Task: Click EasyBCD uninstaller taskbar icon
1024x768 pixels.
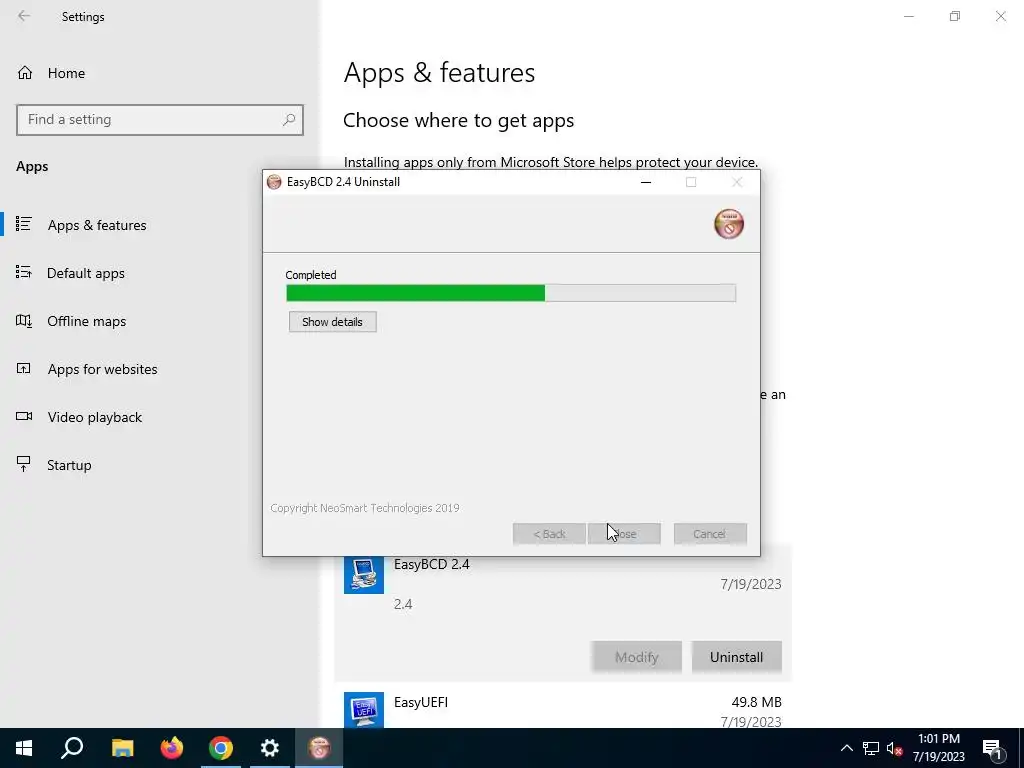Action: point(319,748)
